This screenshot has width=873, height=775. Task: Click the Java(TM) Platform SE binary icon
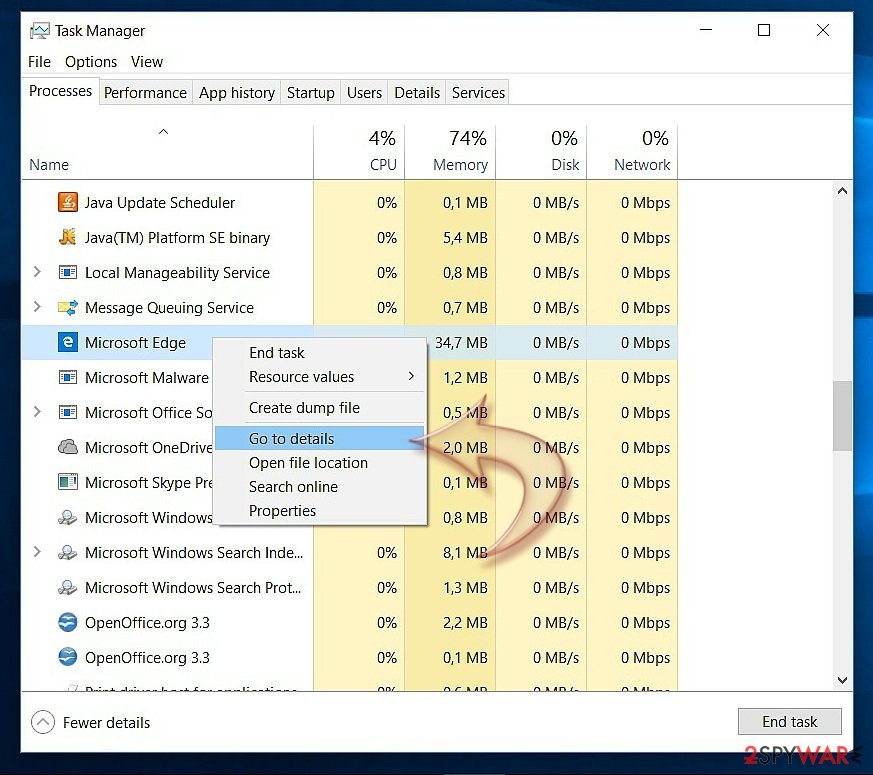pyautogui.click(x=67, y=238)
